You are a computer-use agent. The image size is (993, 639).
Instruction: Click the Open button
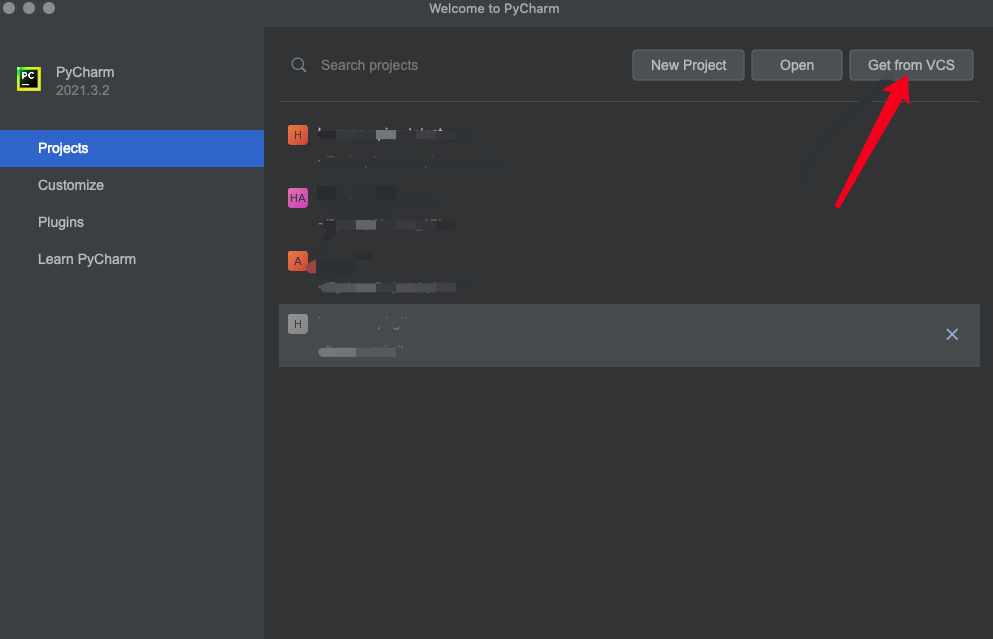click(x=796, y=64)
